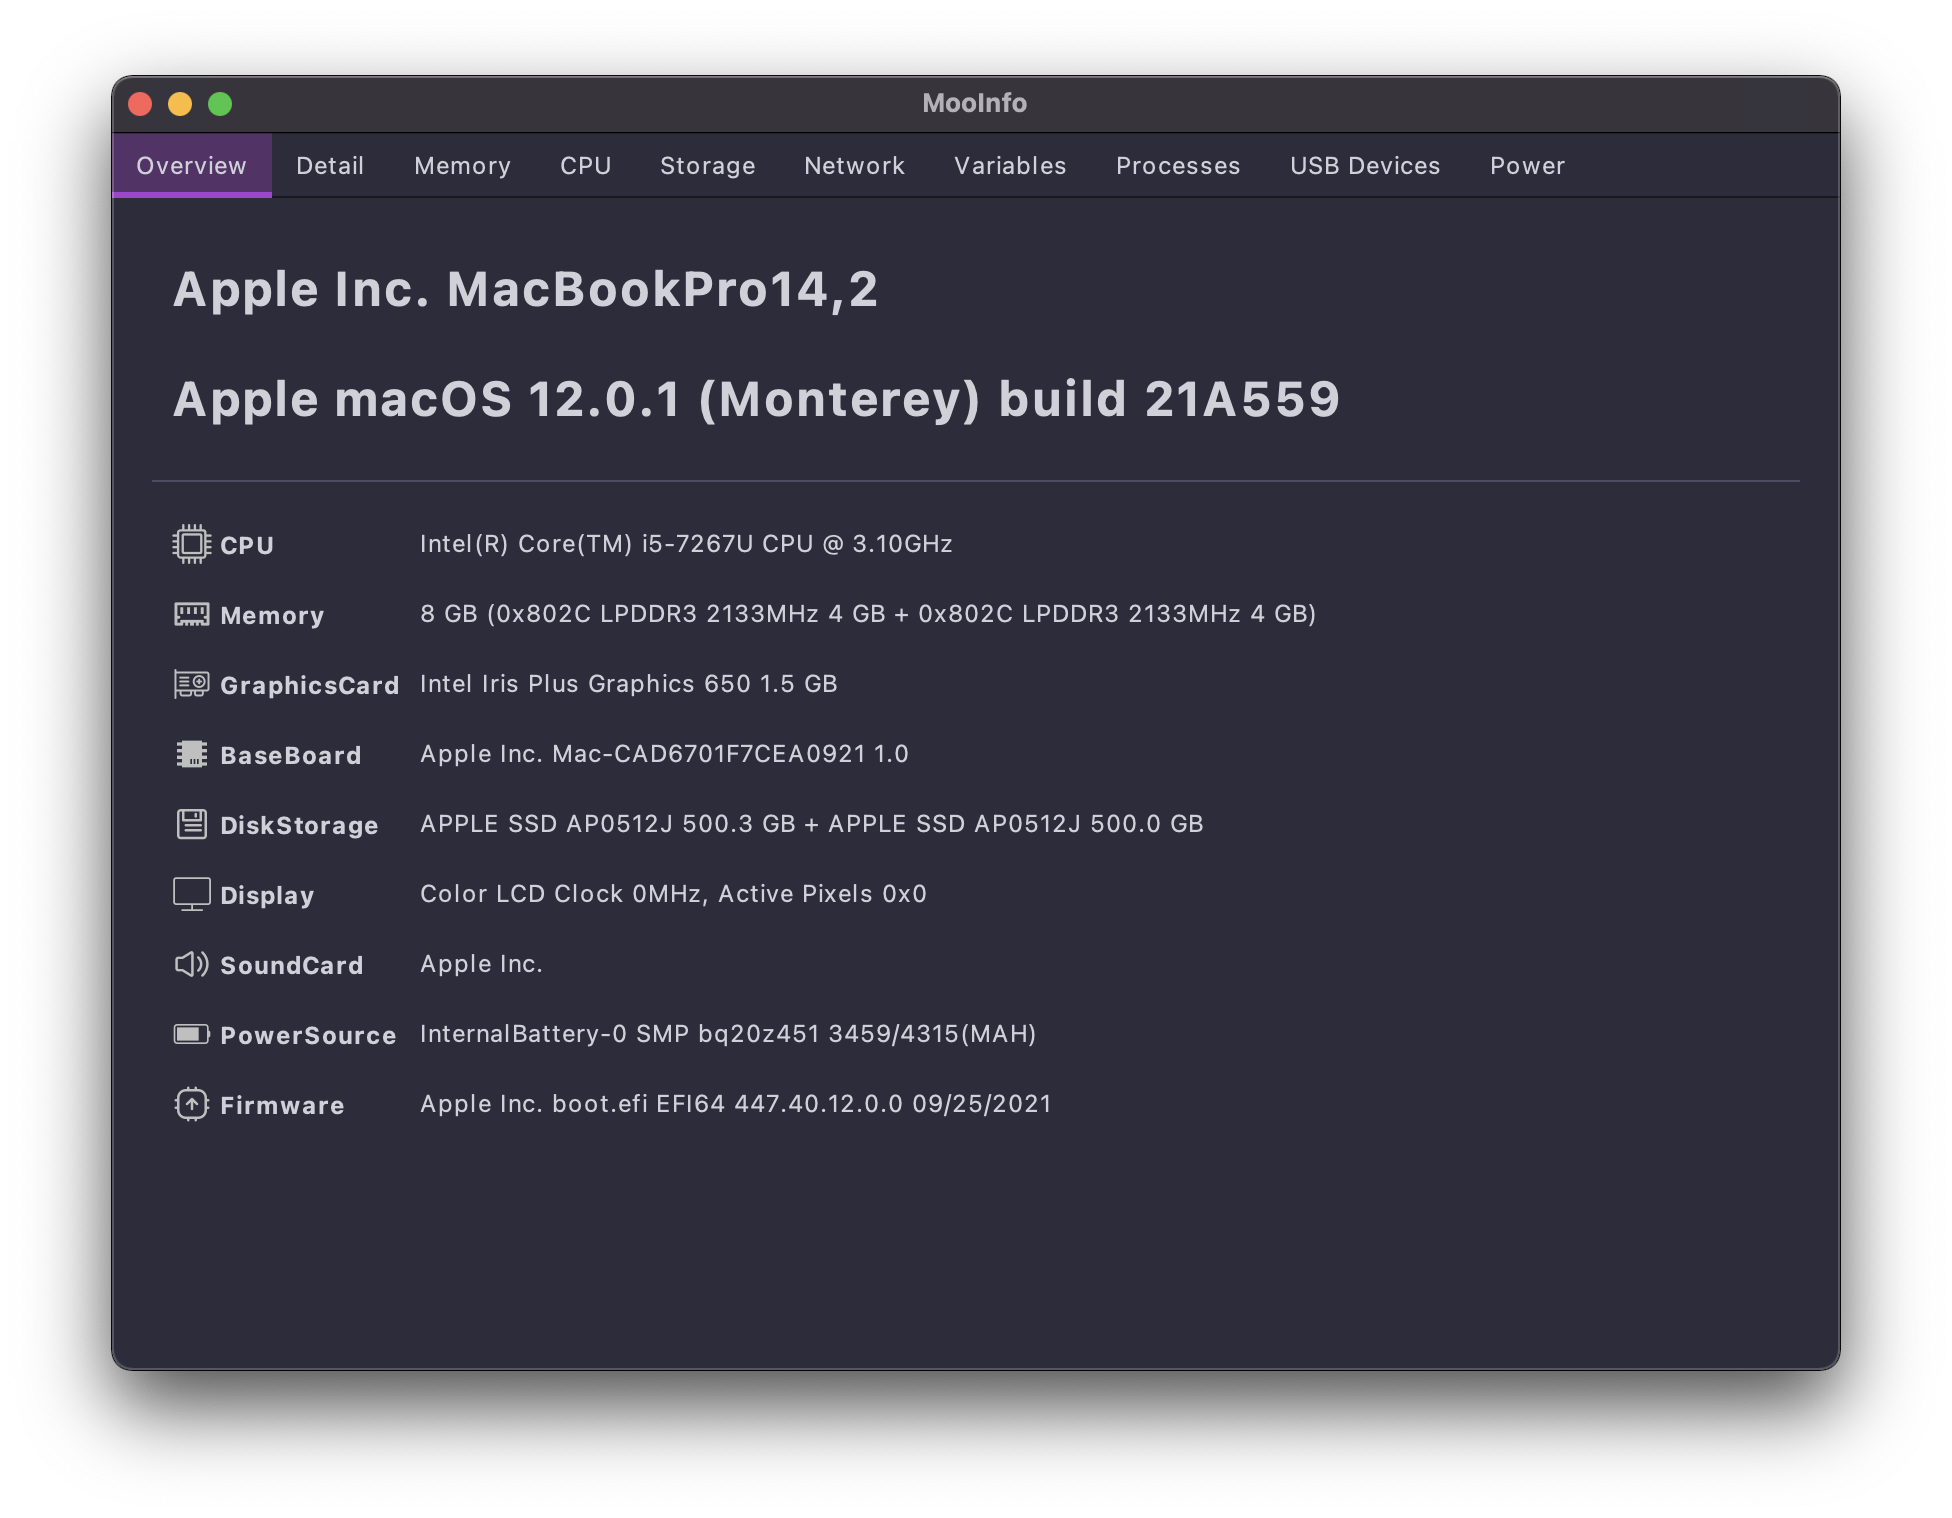Click the DiskStorage floppy icon

[x=191, y=824]
